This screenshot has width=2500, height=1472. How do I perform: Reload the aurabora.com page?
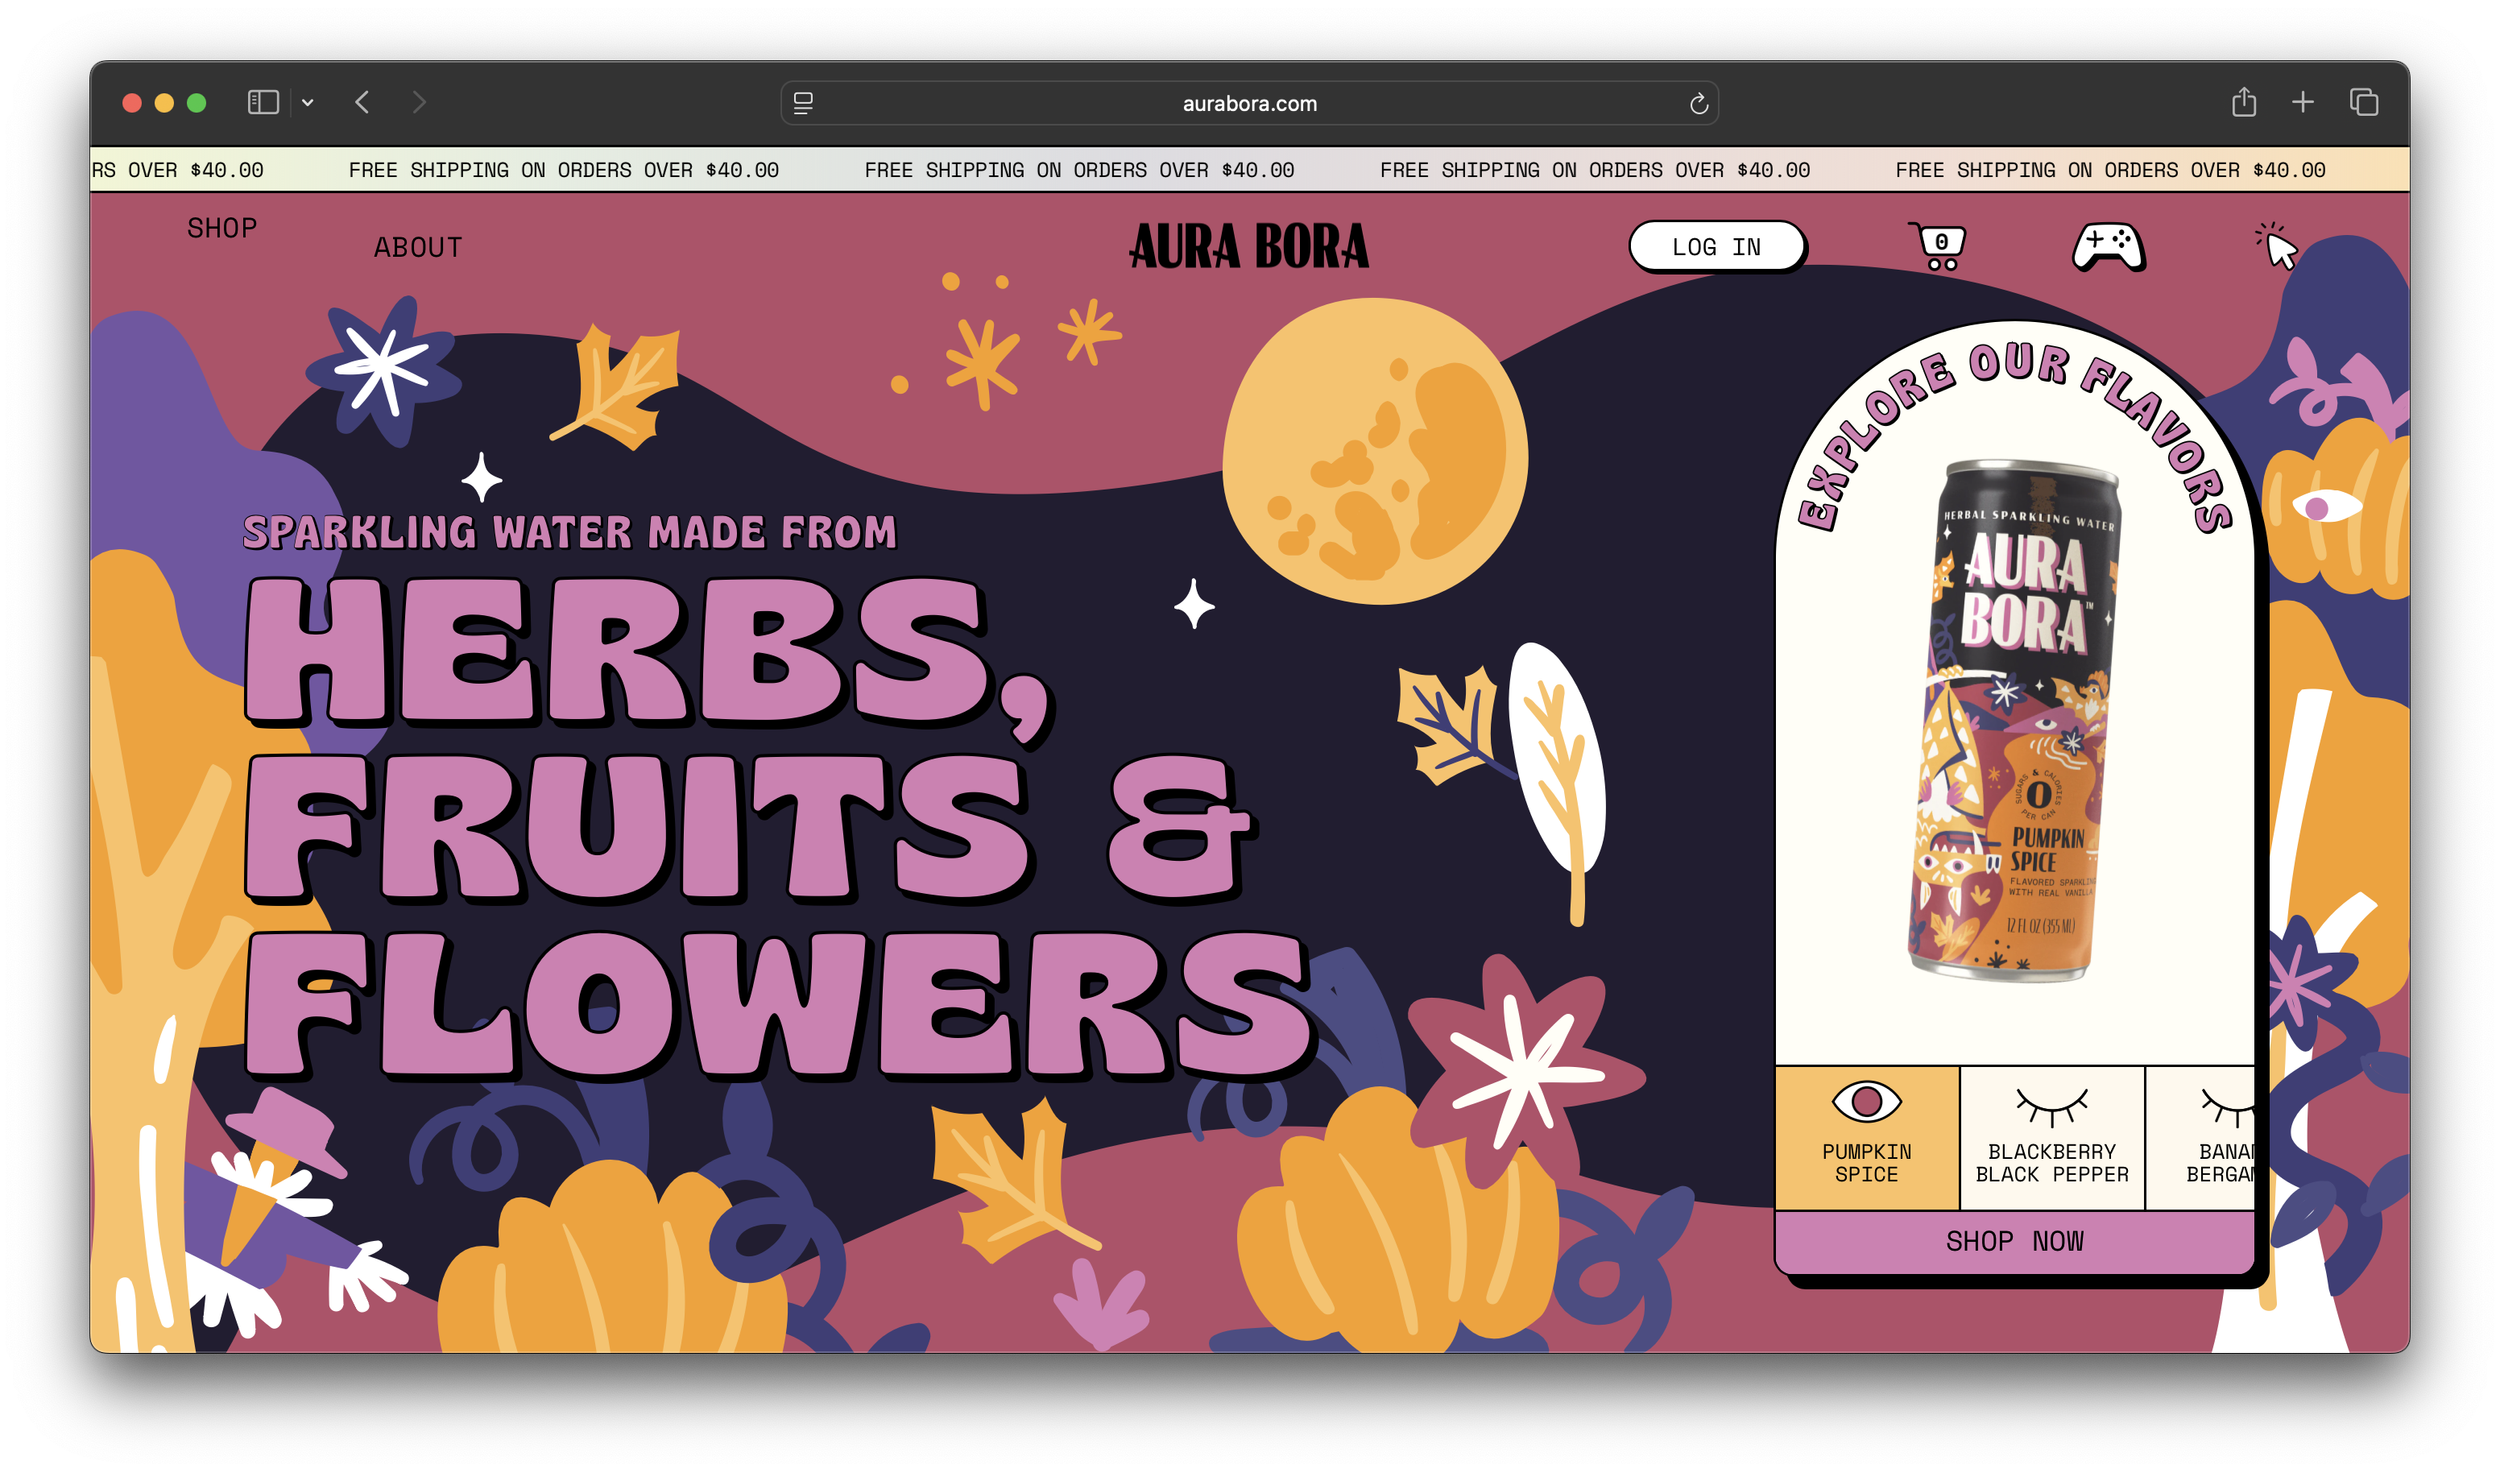pos(1698,104)
